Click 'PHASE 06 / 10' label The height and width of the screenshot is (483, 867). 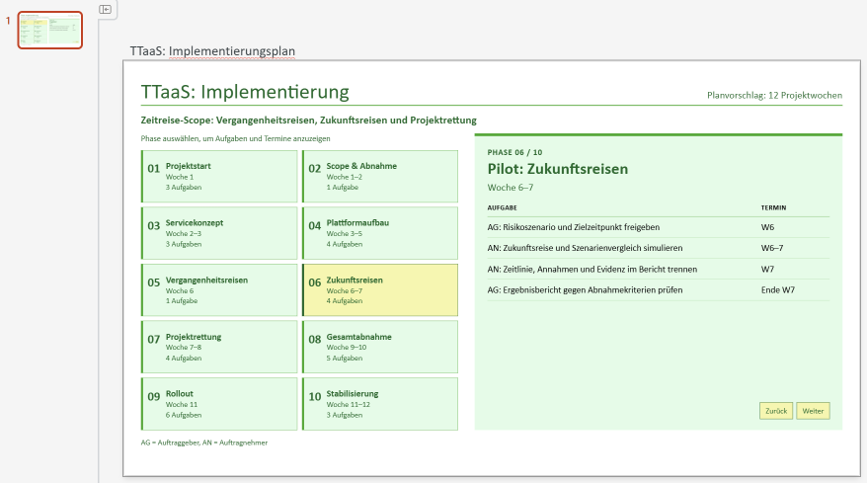(515, 153)
